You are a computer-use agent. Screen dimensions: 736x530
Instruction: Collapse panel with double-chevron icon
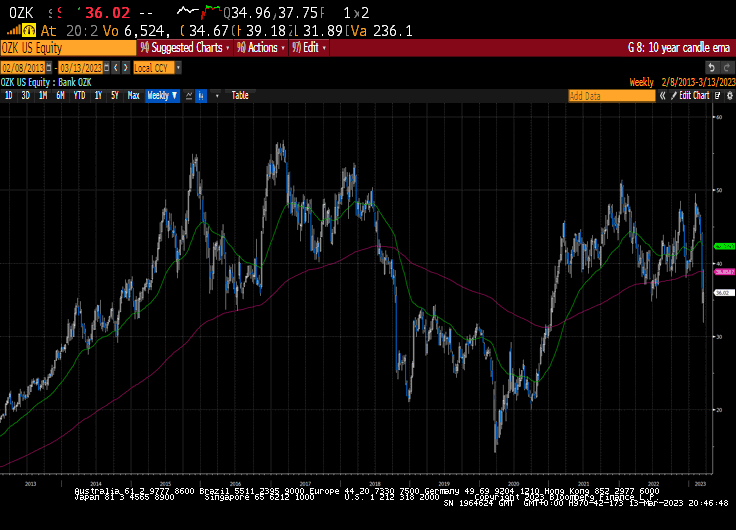click(x=662, y=96)
